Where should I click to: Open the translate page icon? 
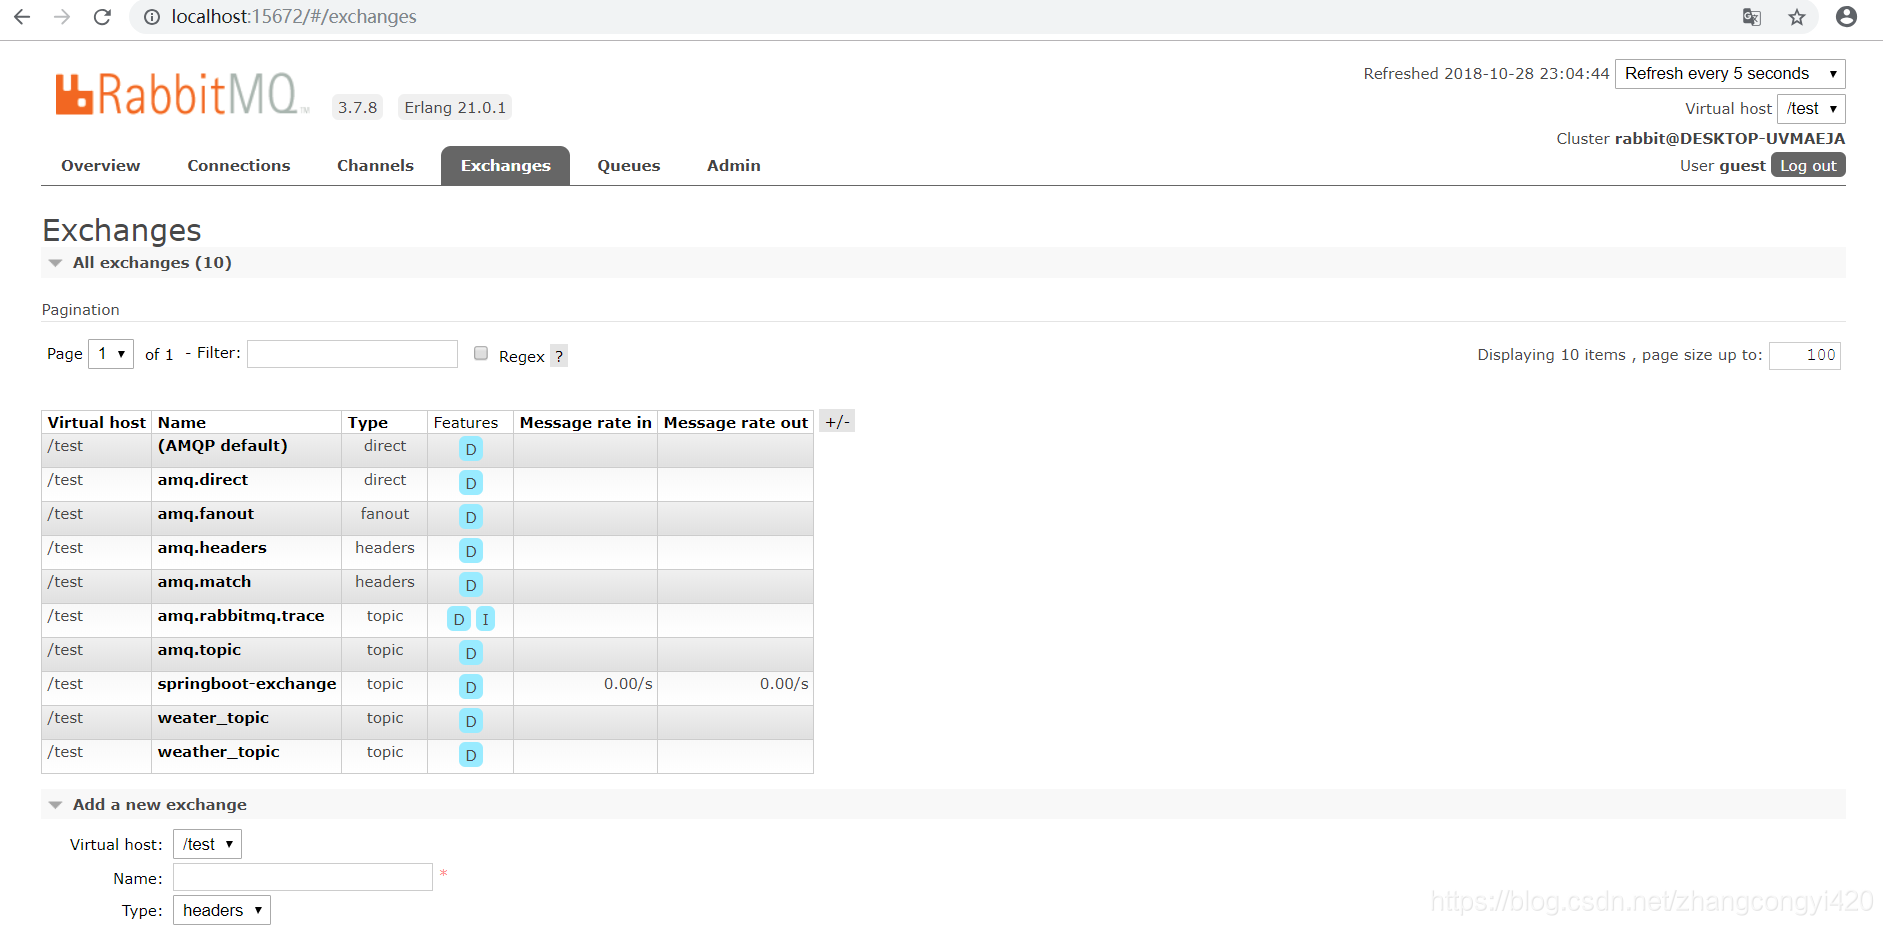tap(1751, 17)
